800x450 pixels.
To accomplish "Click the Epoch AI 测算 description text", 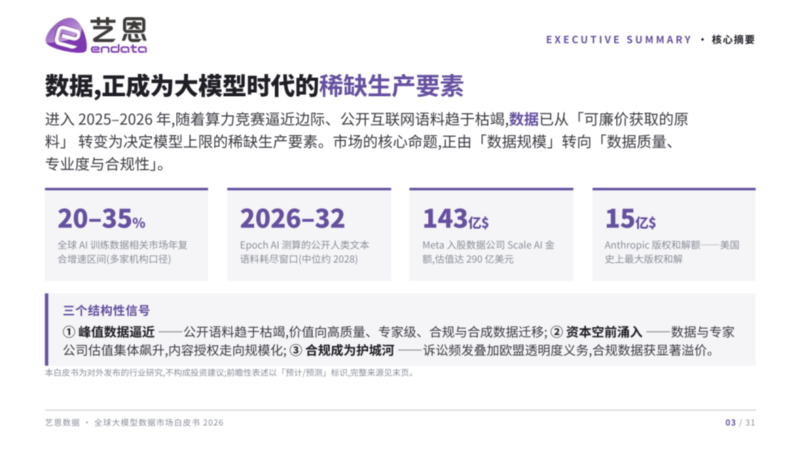I will (x=305, y=252).
